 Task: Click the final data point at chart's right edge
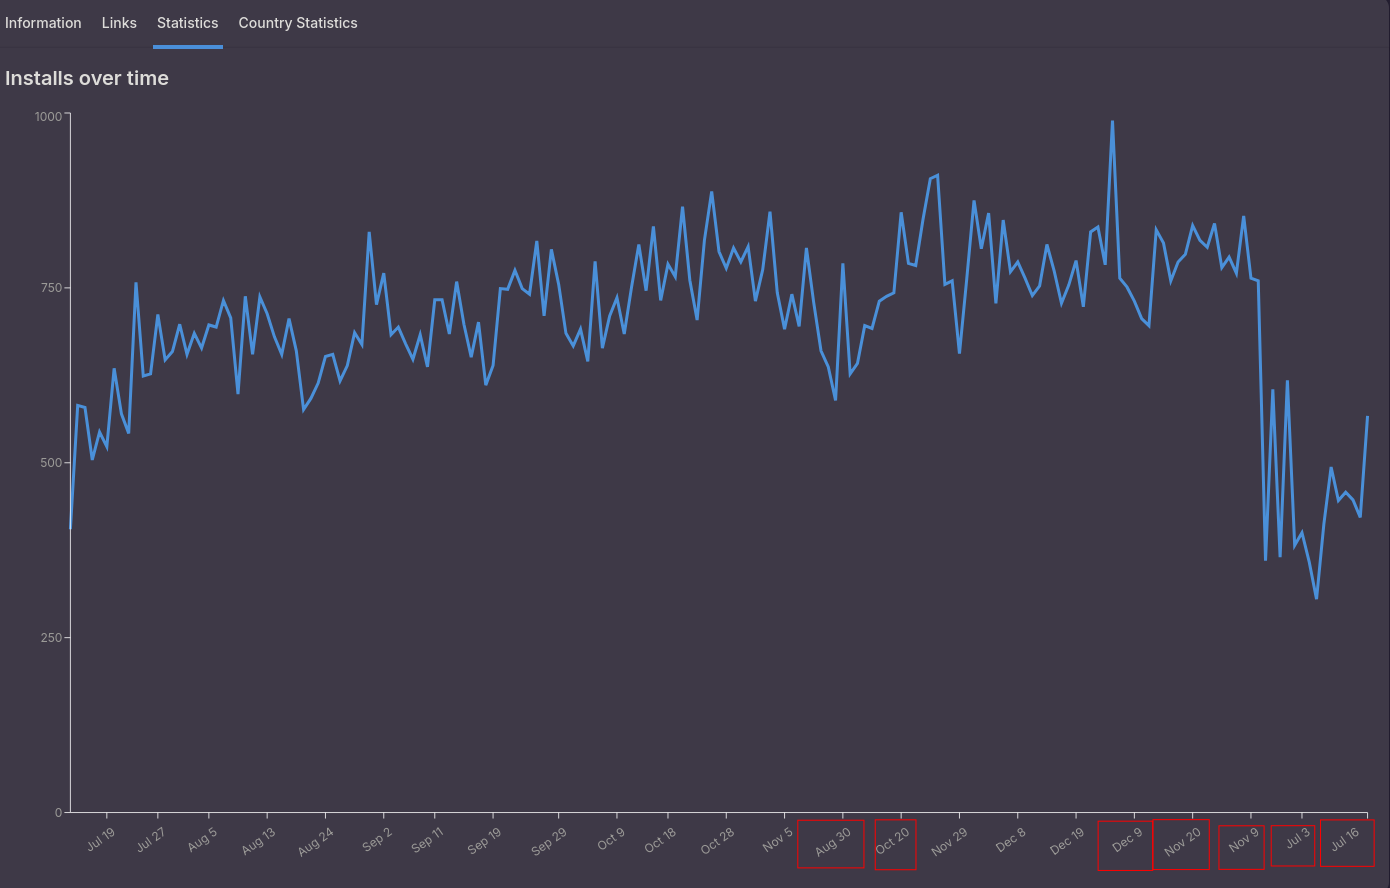tap(1367, 417)
